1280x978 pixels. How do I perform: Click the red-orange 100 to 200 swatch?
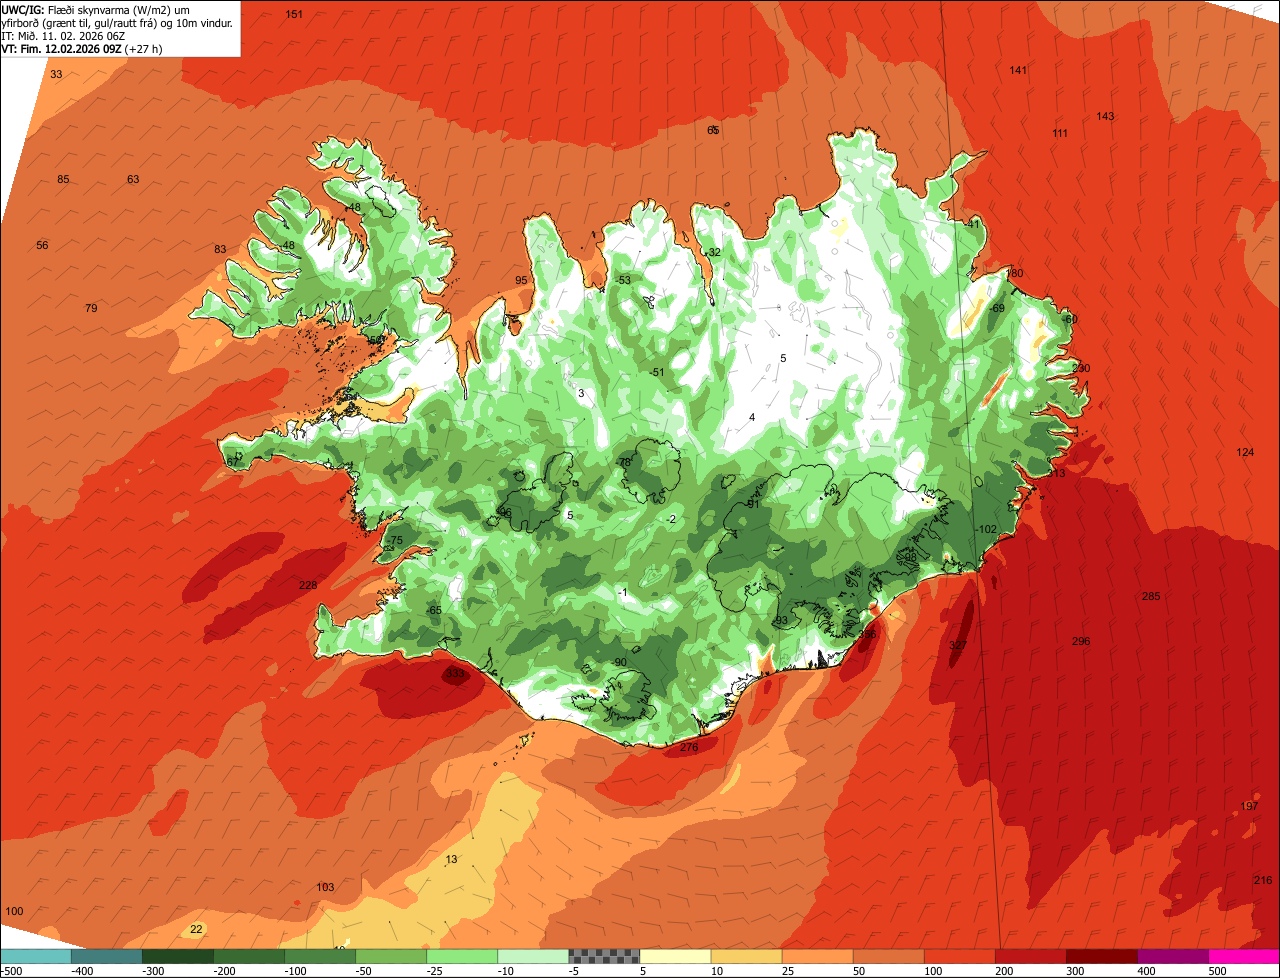coord(959,956)
